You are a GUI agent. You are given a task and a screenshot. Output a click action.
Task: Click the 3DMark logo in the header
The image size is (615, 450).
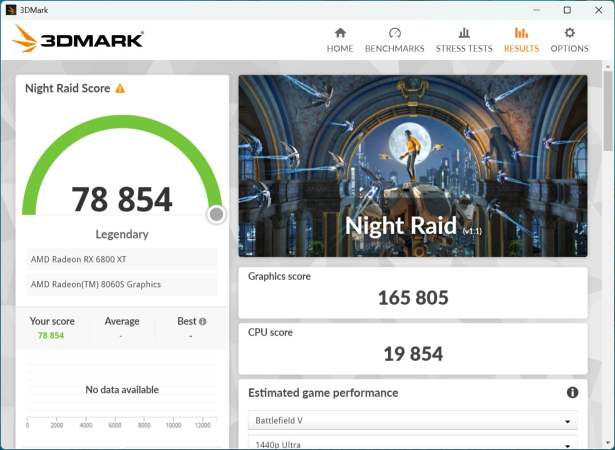[x=78, y=40]
